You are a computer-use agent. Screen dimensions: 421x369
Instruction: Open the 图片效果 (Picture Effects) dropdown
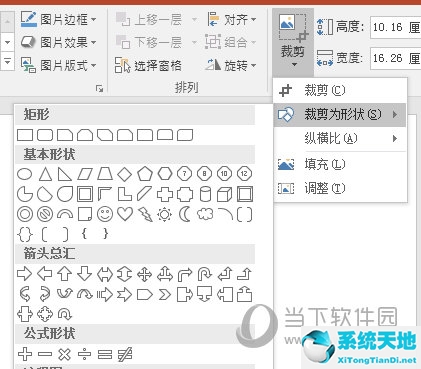(x=59, y=42)
